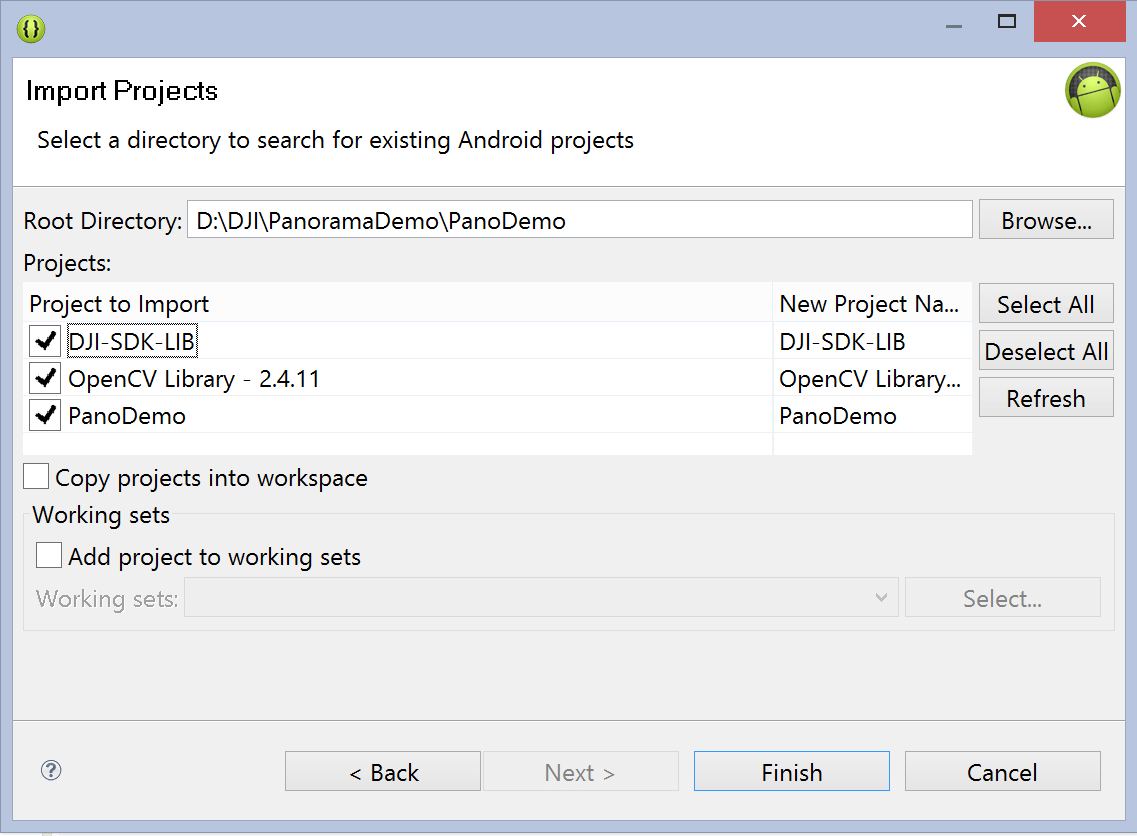Click the Android robot wizard icon
This screenshot has height=836, width=1137.
1092,91
